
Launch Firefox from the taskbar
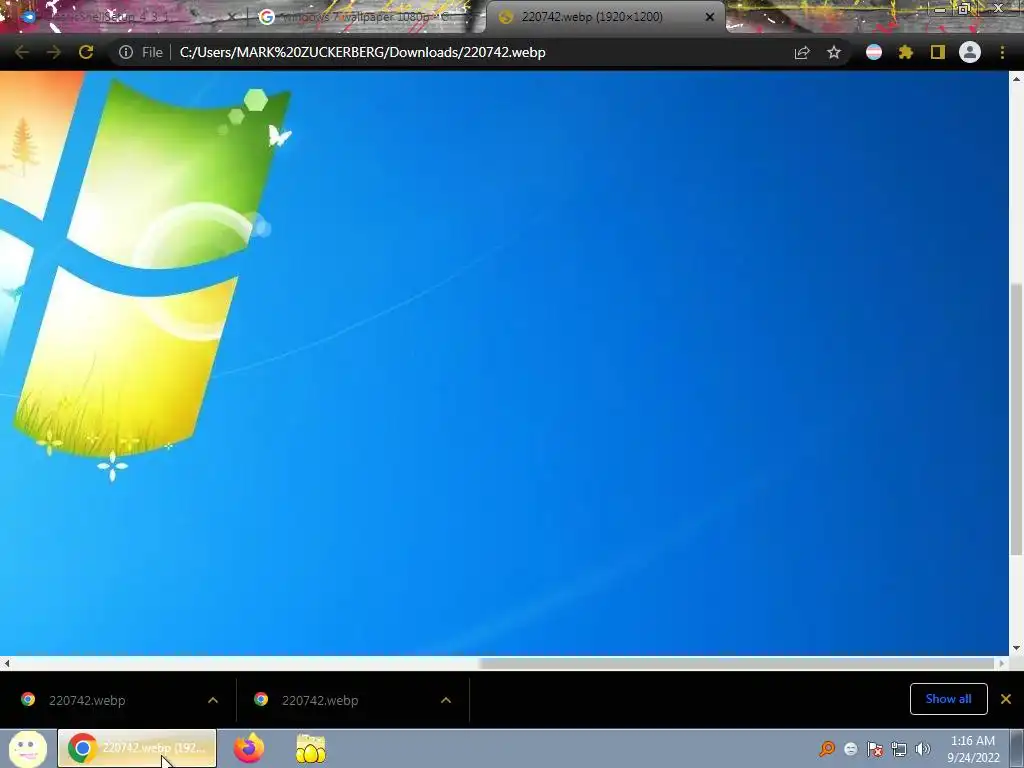(249, 748)
